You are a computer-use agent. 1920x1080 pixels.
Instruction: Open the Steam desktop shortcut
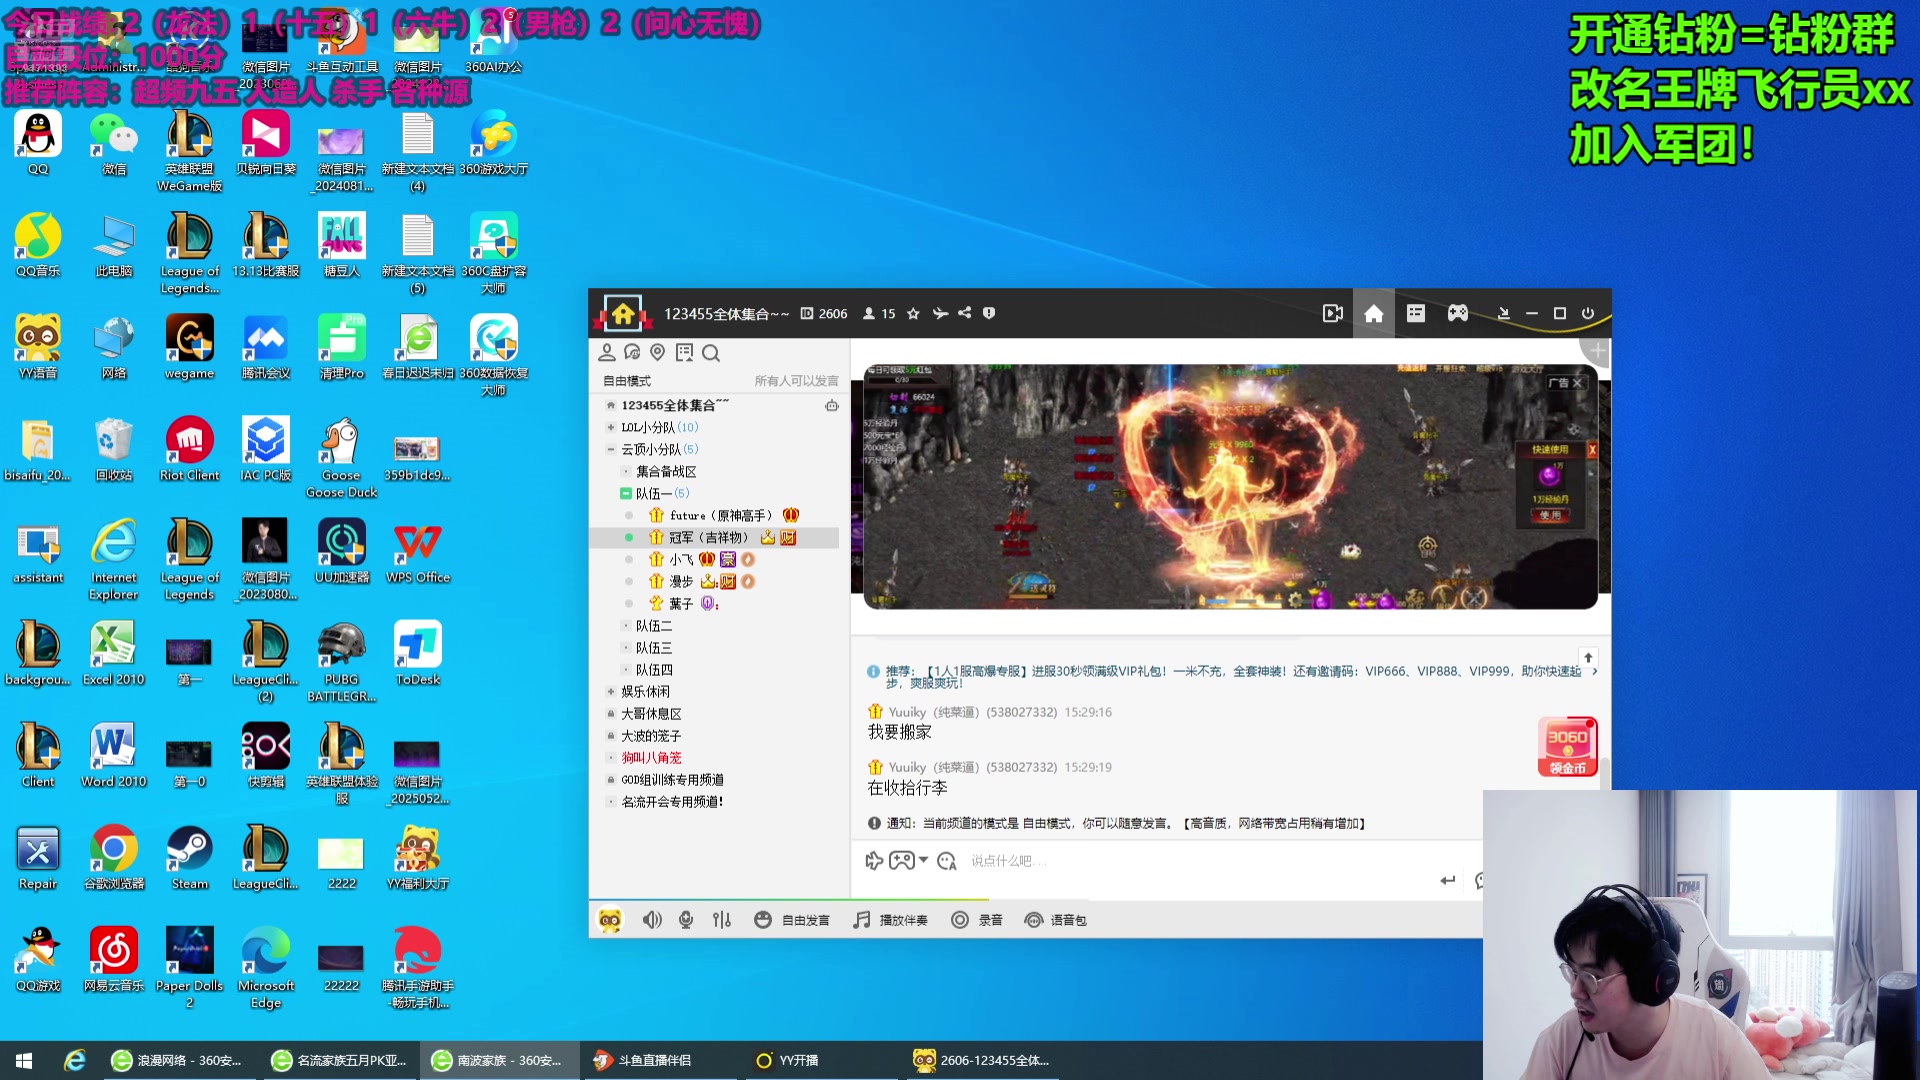pos(189,858)
